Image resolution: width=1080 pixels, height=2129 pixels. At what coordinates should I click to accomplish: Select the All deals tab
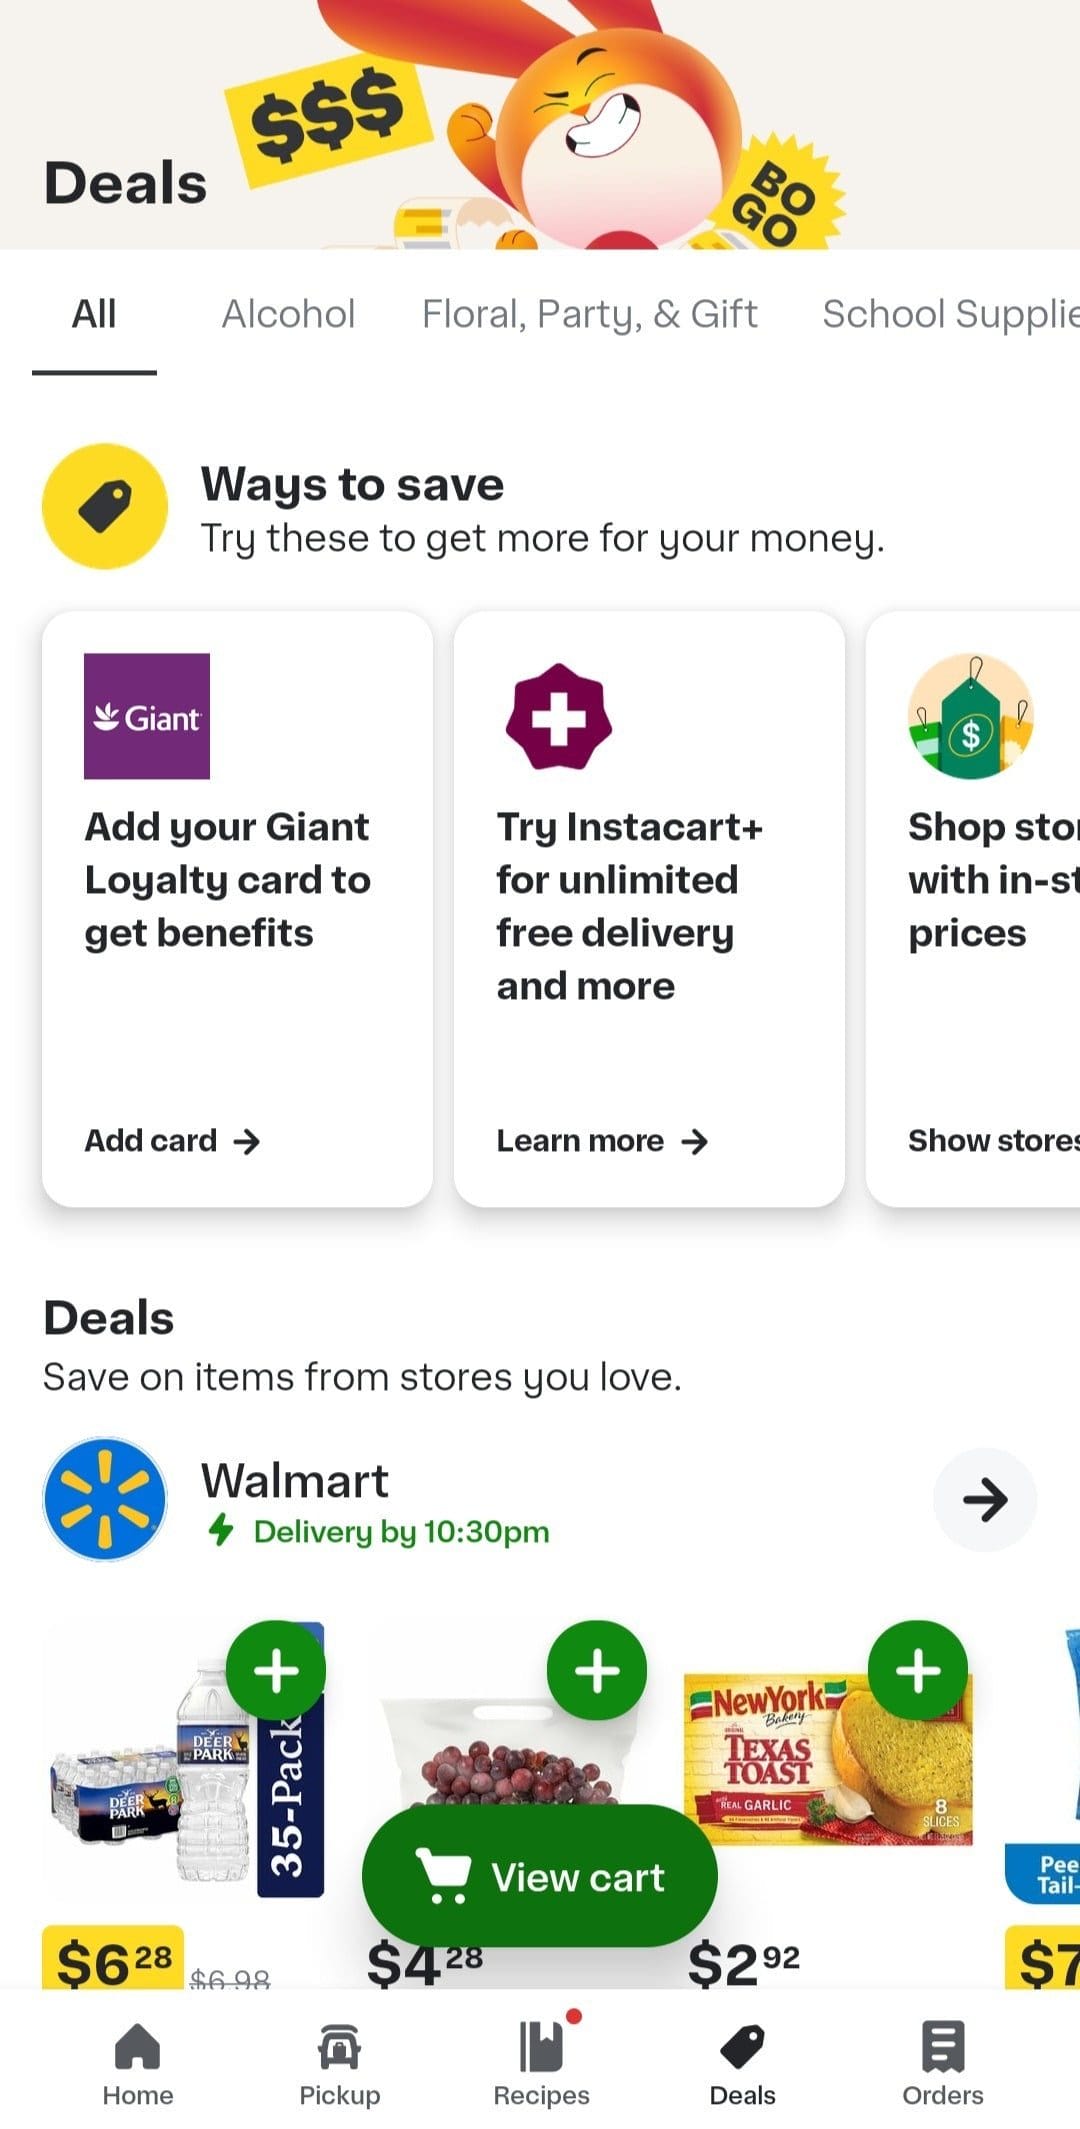(x=94, y=314)
